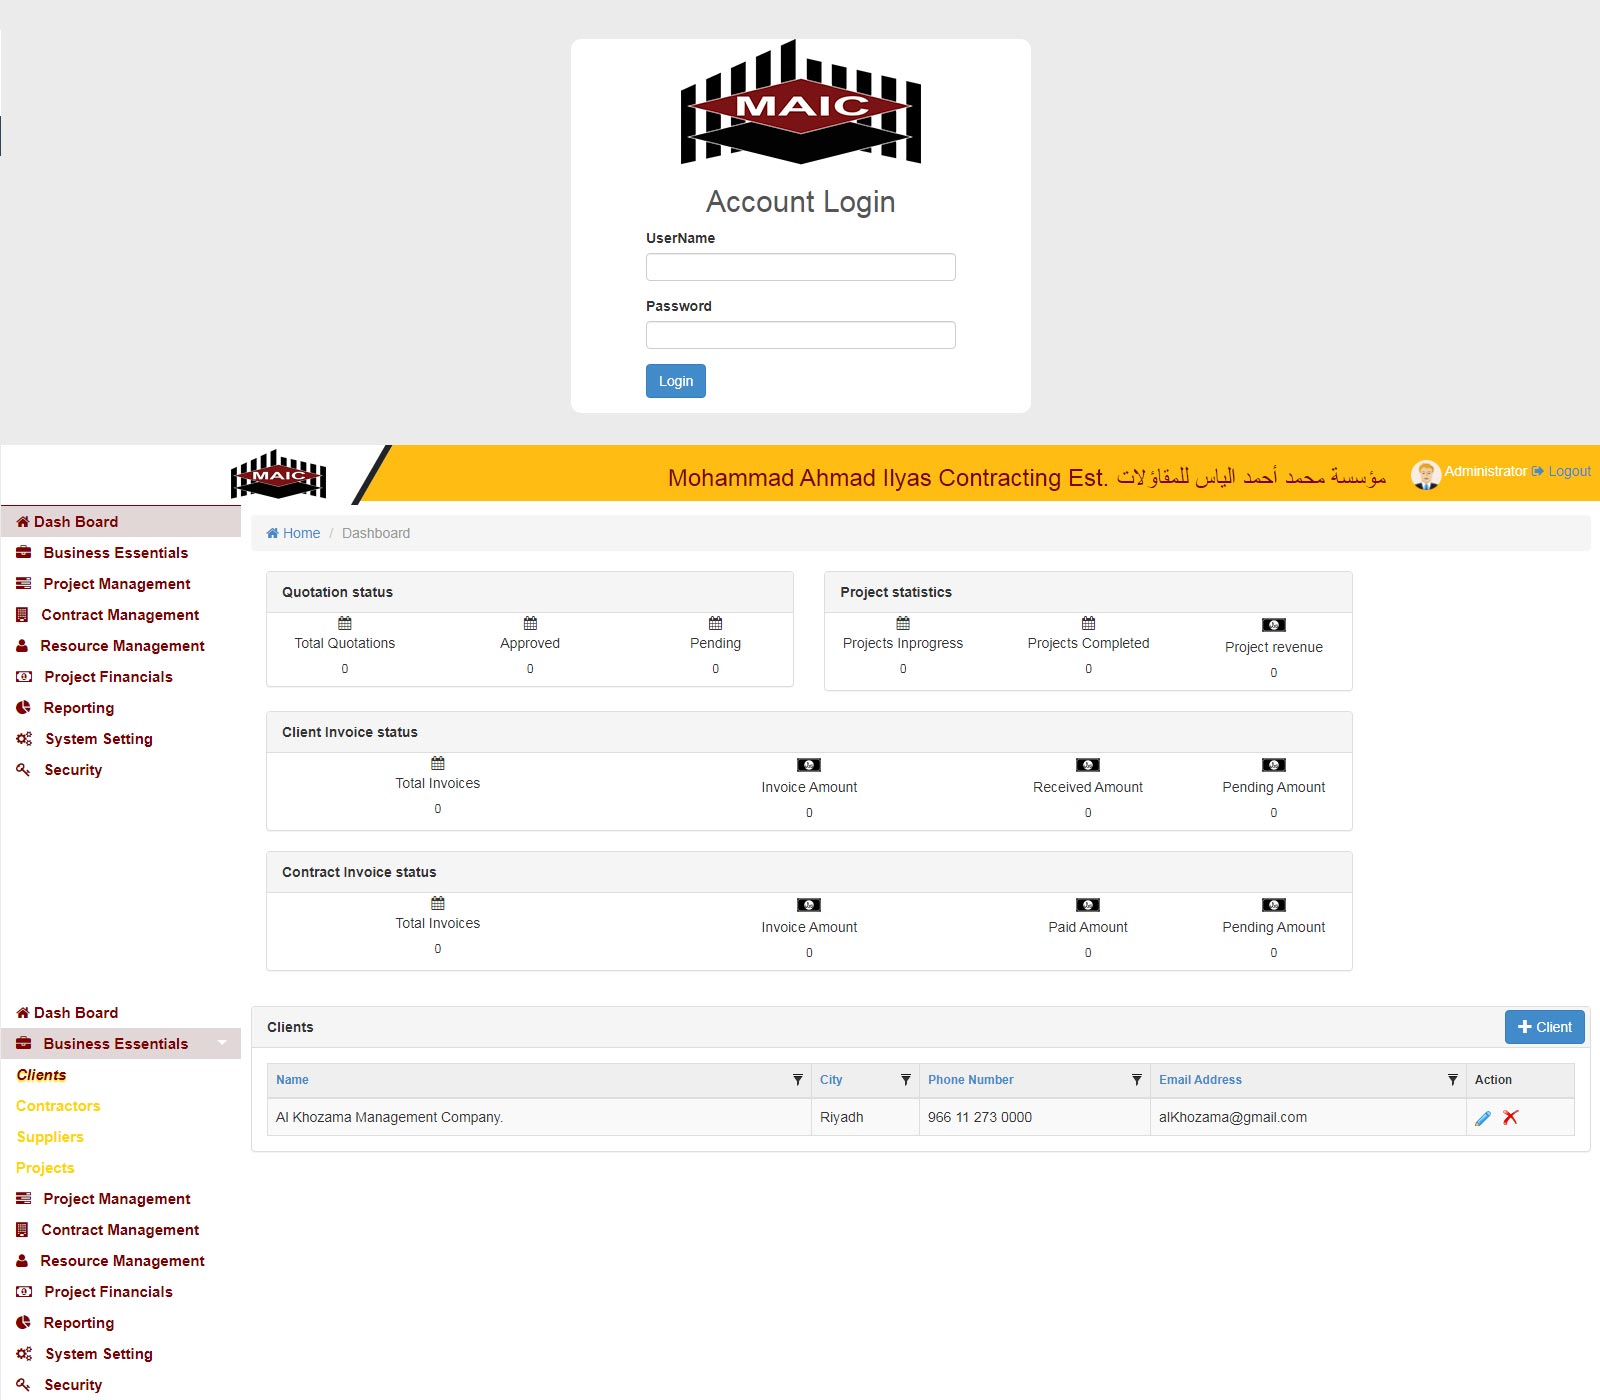Open the Contractors submenu item

(x=58, y=1106)
